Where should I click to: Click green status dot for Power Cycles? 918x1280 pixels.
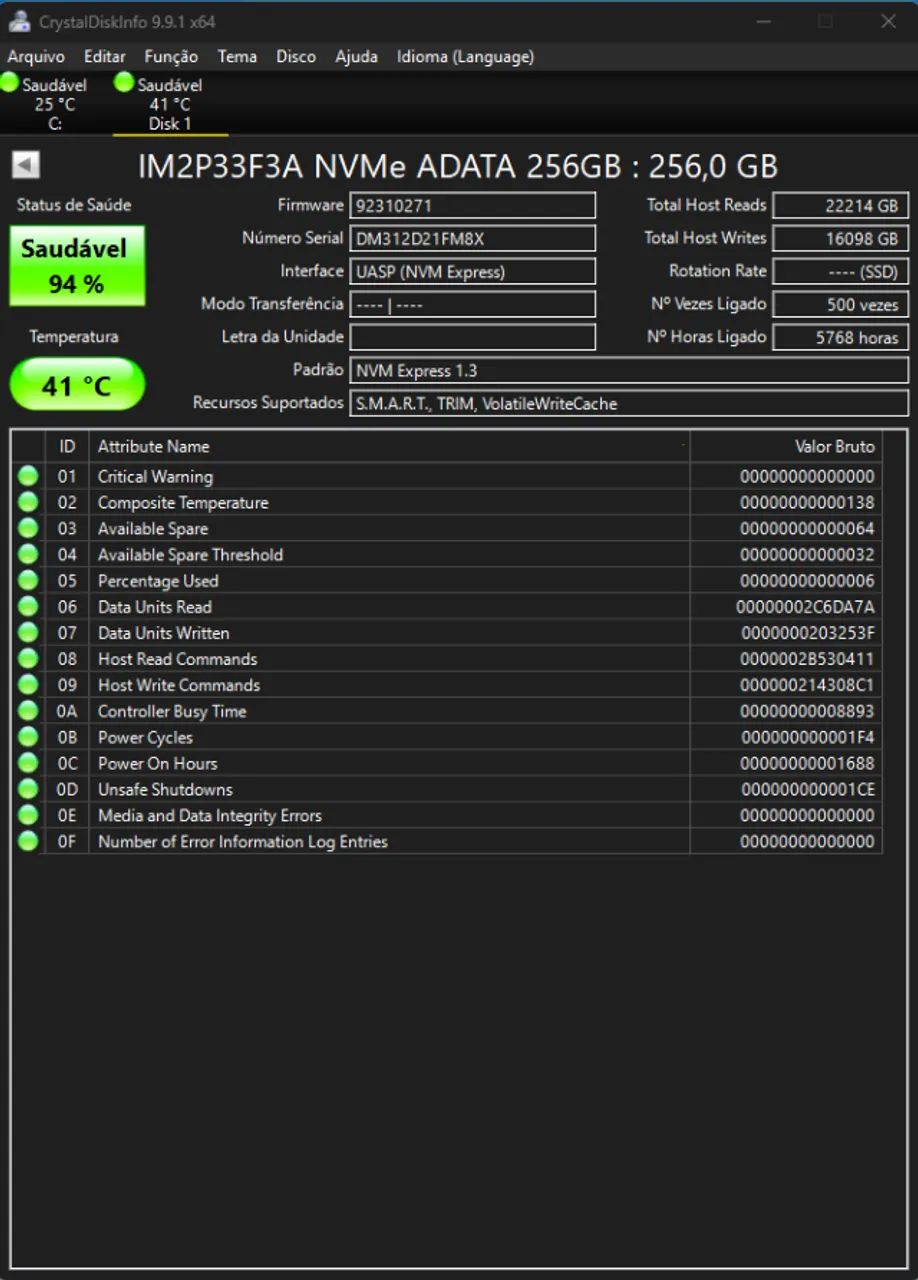pos(28,737)
